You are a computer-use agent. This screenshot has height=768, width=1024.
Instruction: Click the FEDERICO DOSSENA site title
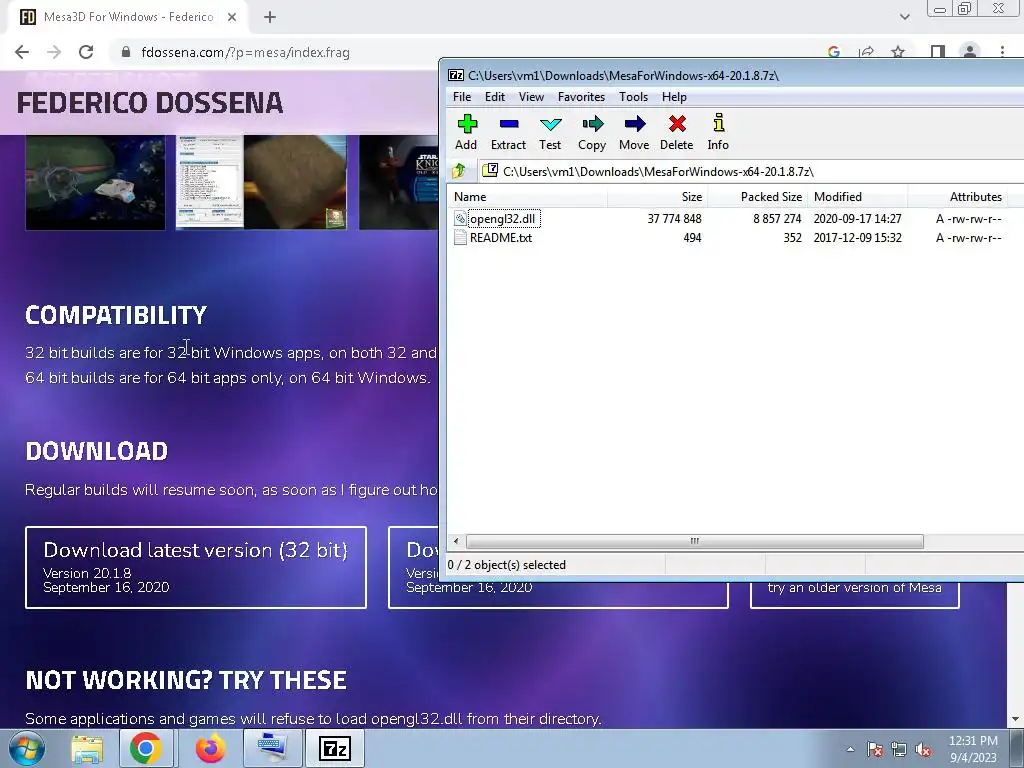click(x=150, y=103)
